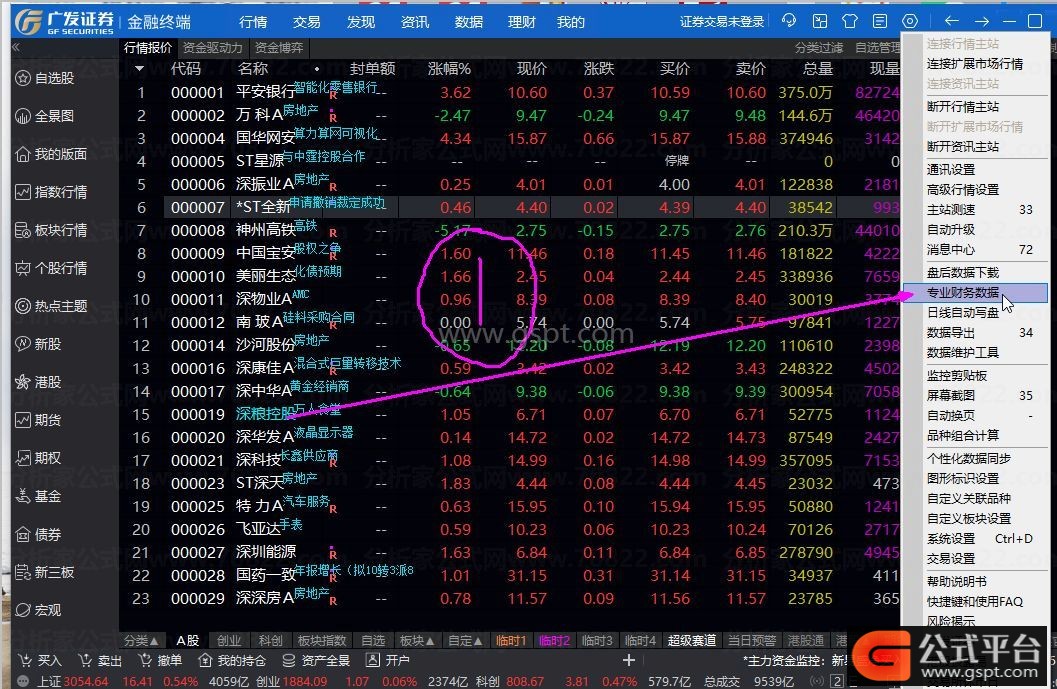Open the 资讯 top menu

tap(415, 22)
